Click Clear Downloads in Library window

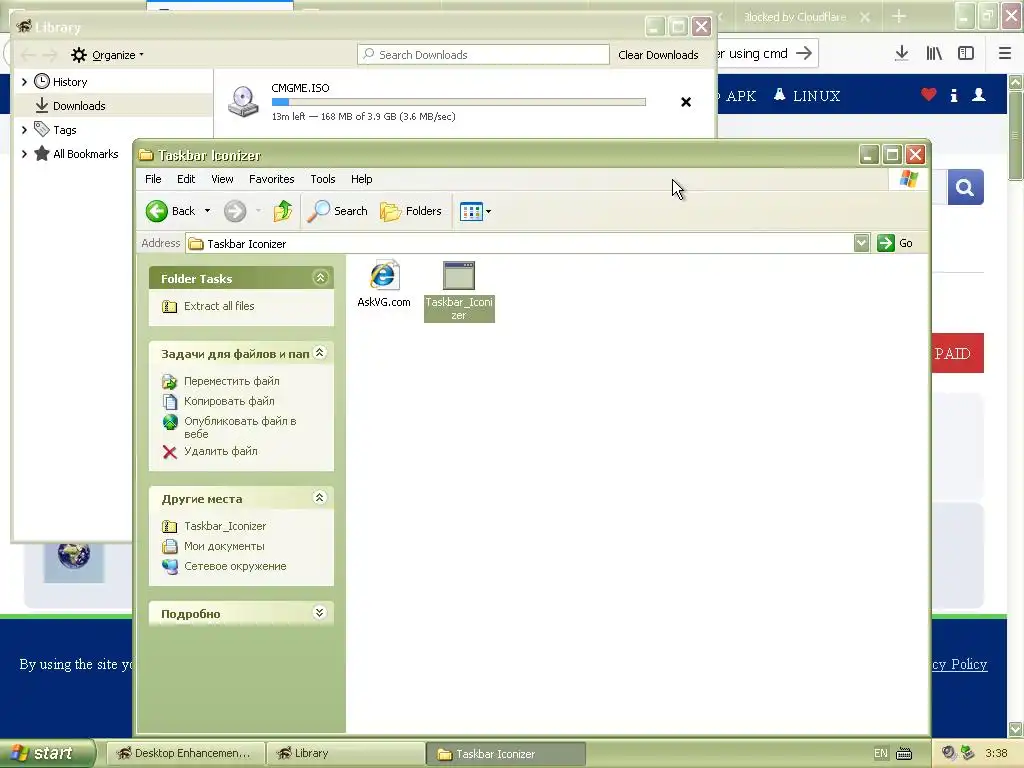coord(658,55)
